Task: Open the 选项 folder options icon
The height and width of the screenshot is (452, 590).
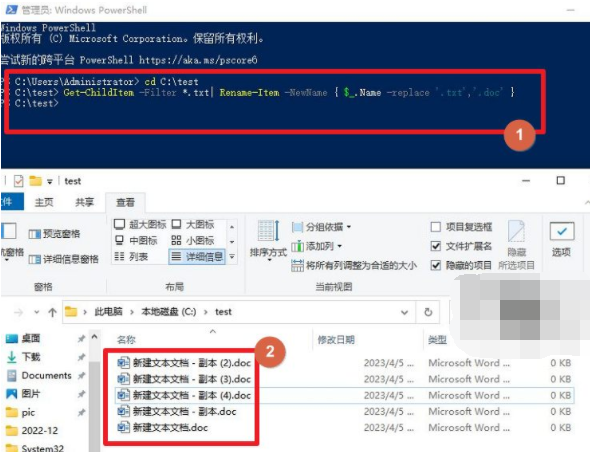Action: tap(561, 231)
